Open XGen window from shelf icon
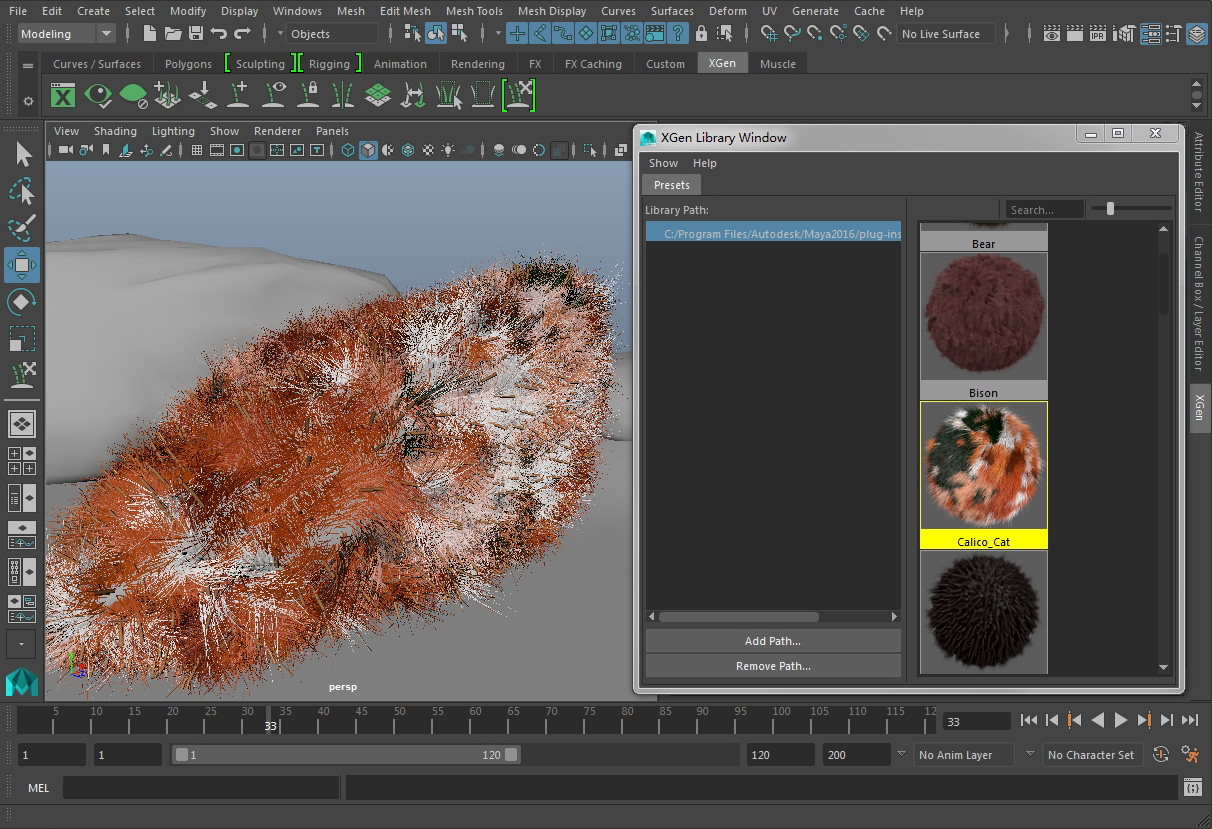This screenshot has width=1212, height=829. coord(63,95)
